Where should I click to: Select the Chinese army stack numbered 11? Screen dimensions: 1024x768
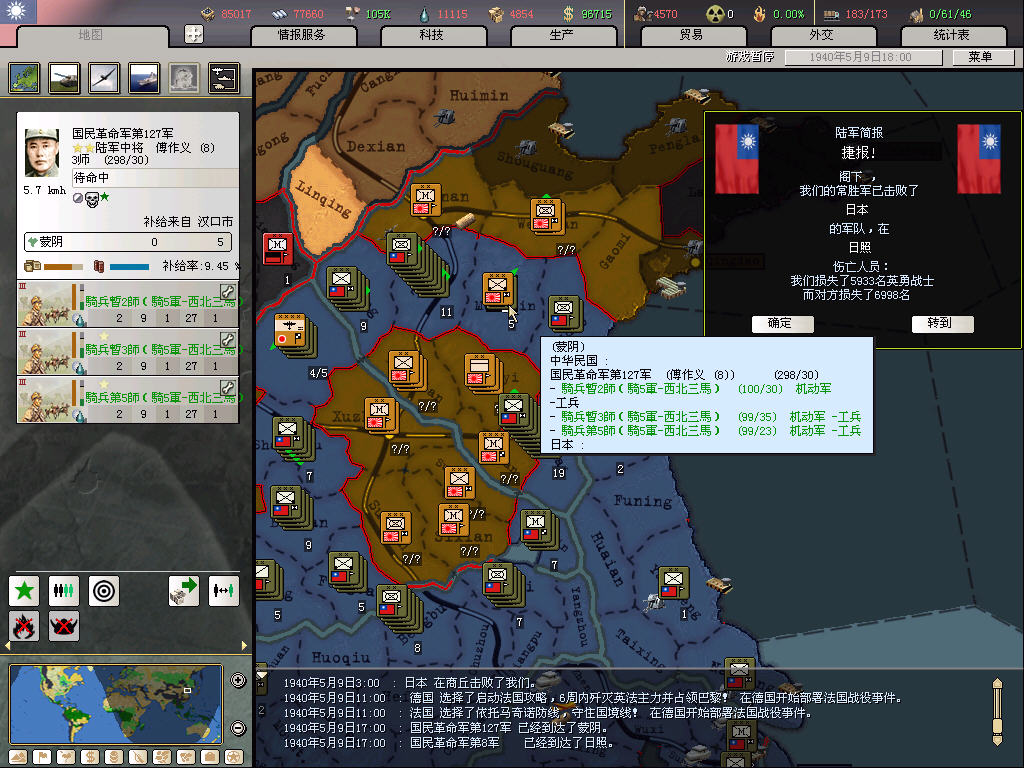402,250
